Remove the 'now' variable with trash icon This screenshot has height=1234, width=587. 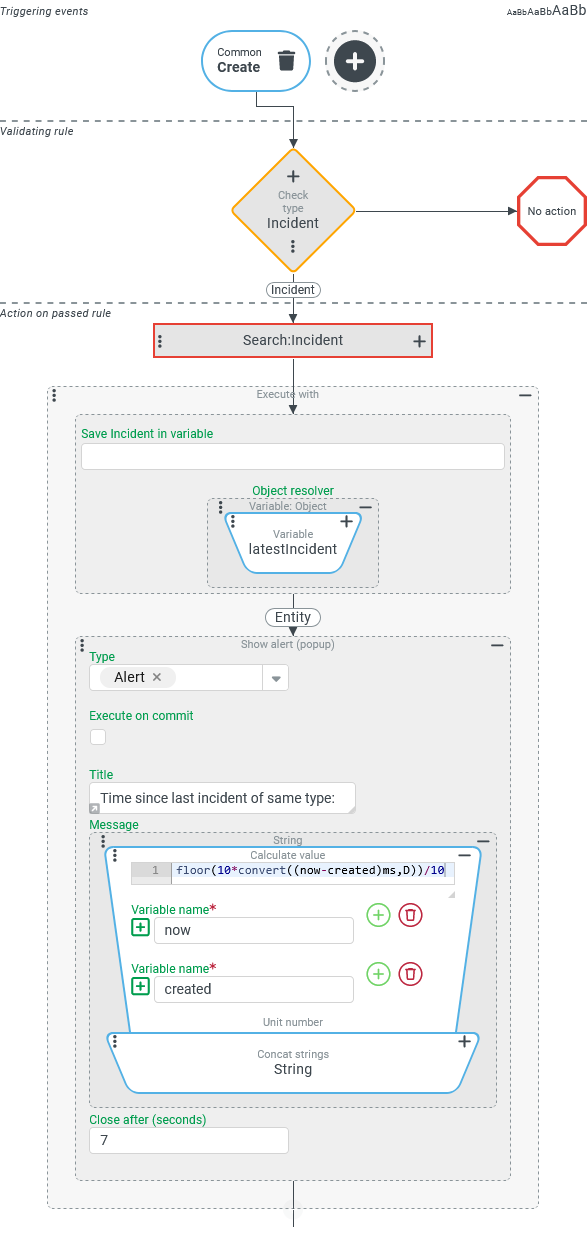[x=411, y=914]
